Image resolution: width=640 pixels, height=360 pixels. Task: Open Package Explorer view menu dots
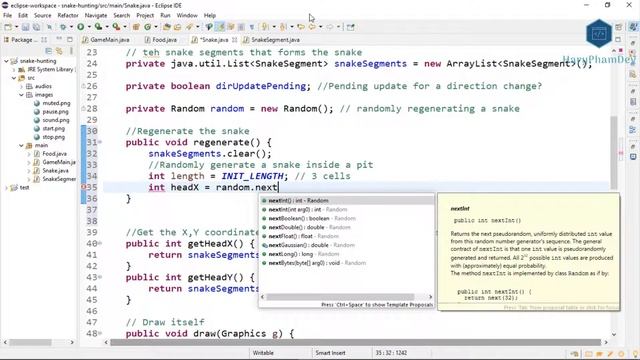click(71, 51)
